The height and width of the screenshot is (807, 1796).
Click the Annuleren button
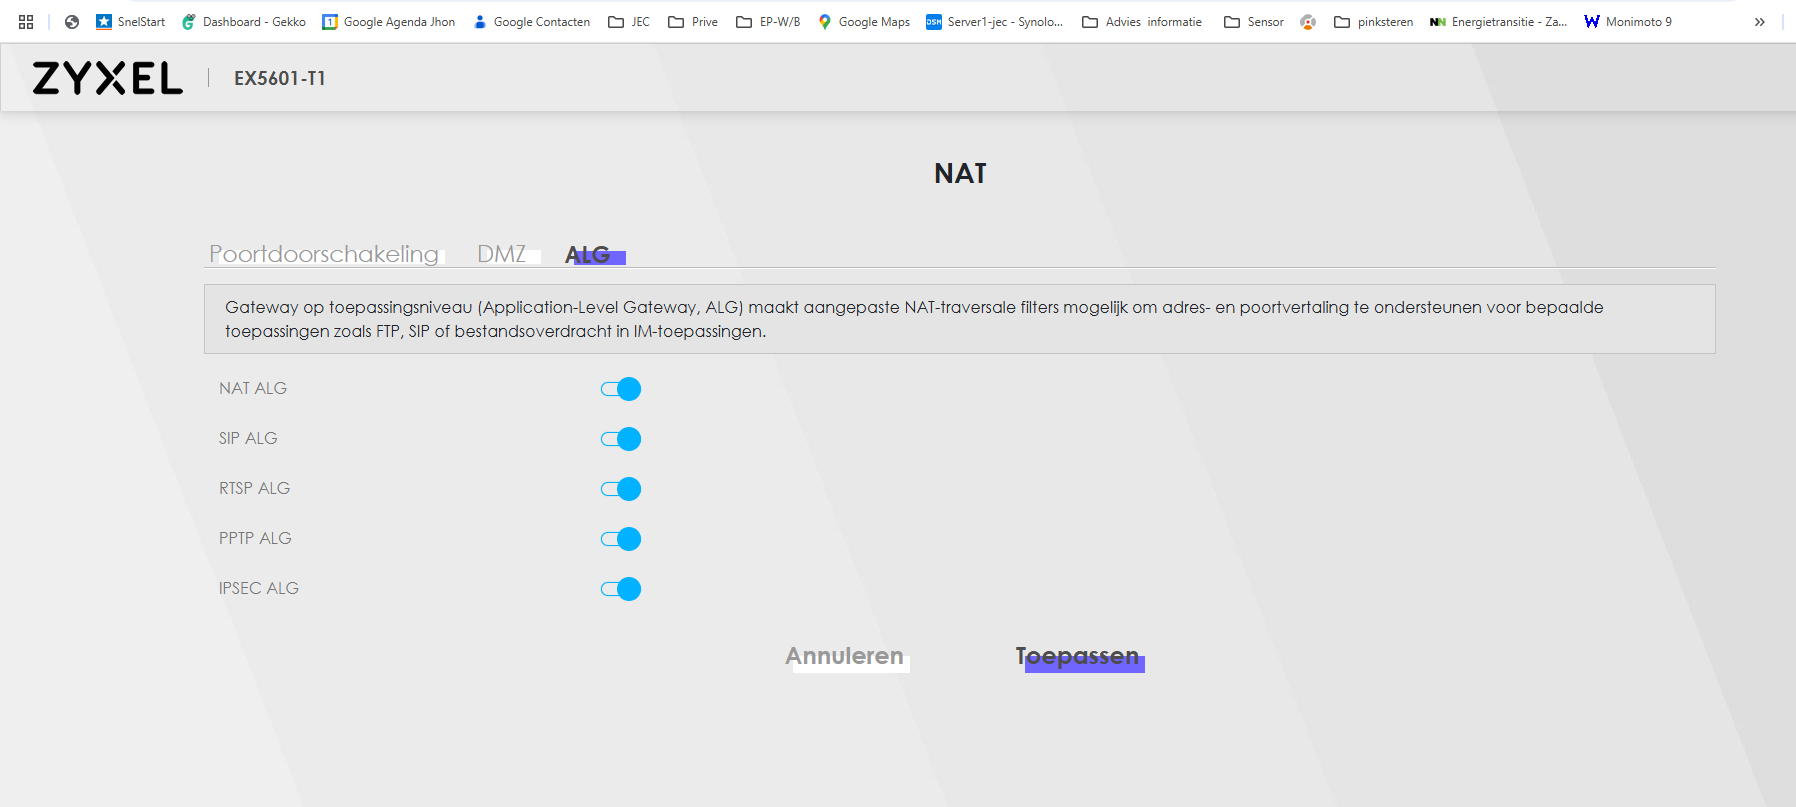(x=845, y=656)
